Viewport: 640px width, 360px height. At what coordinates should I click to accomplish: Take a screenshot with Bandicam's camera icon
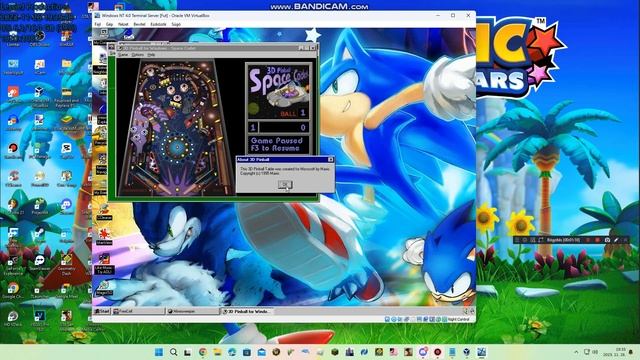(x=607, y=240)
